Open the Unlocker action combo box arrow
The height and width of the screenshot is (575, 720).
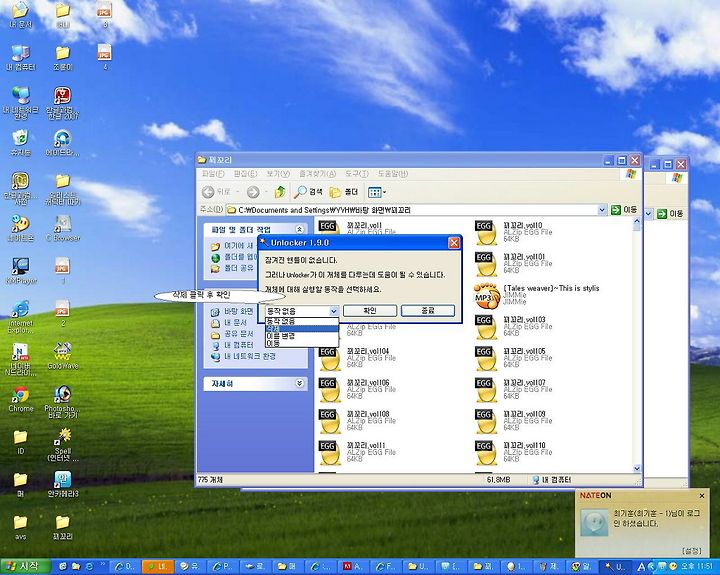click(x=334, y=311)
